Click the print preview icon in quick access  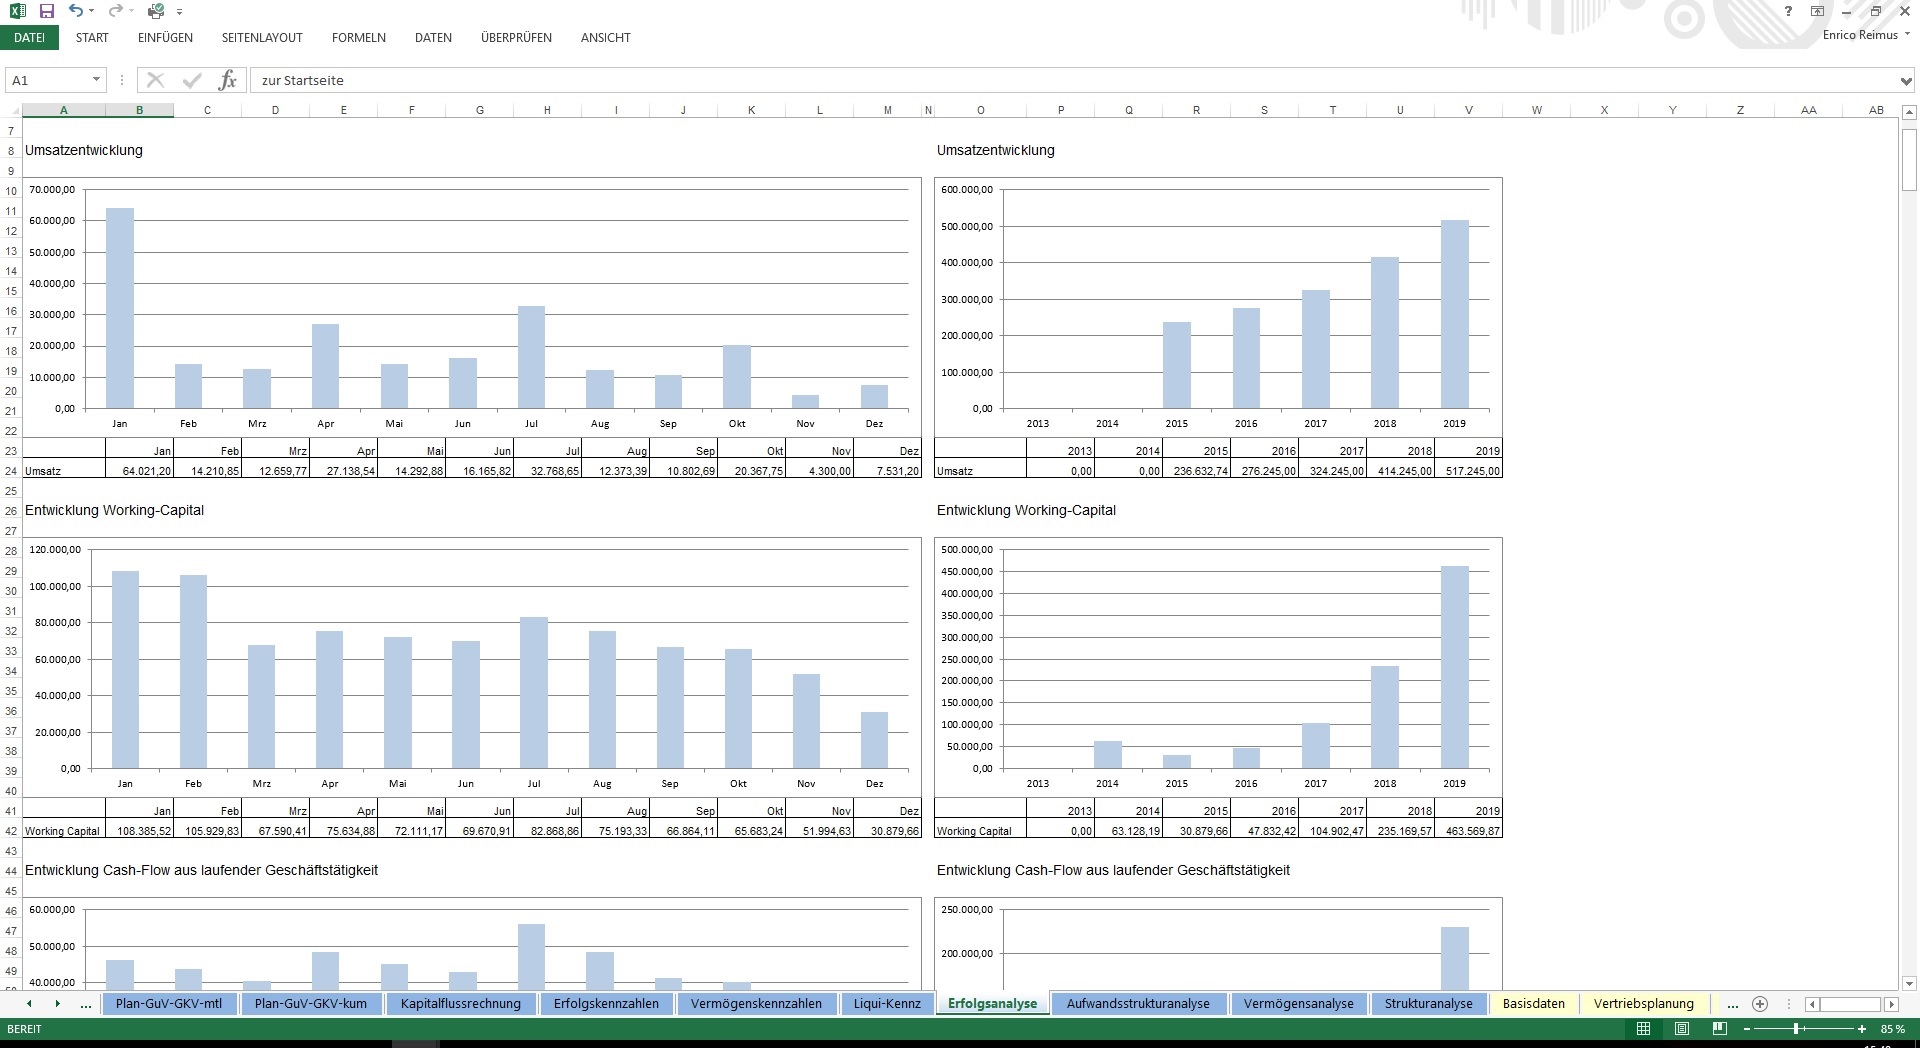pyautogui.click(x=156, y=11)
